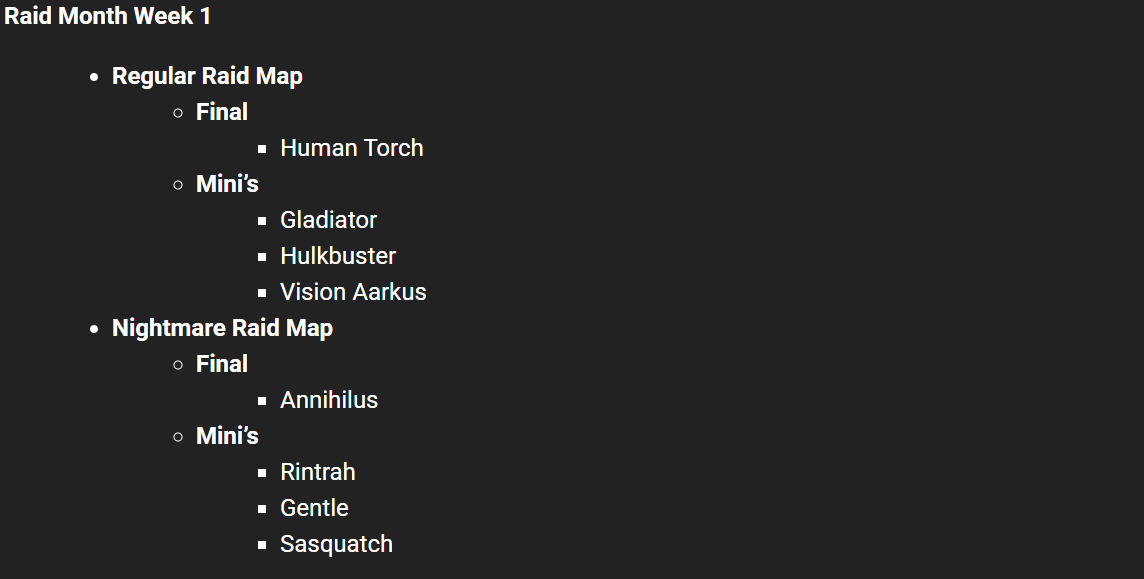Click the Sasquatch list entry
Viewport: 1144px width, 579px height.
pyautogui.click(x=336, y=544)
